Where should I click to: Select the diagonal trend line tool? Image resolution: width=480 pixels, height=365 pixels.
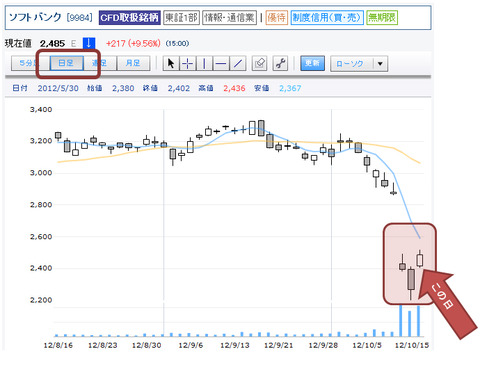(238, 63)
